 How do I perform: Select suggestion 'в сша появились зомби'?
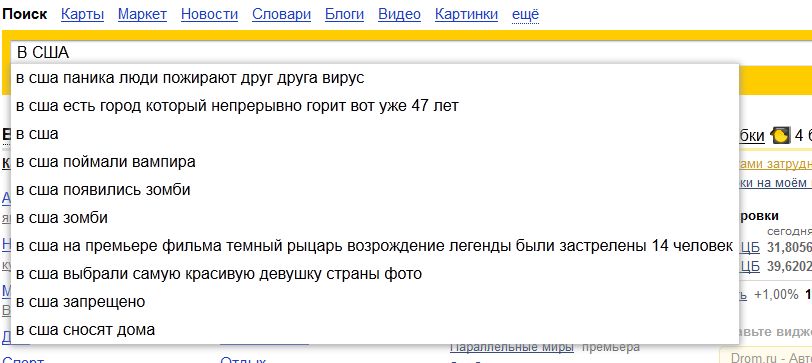tap(375, 190)
